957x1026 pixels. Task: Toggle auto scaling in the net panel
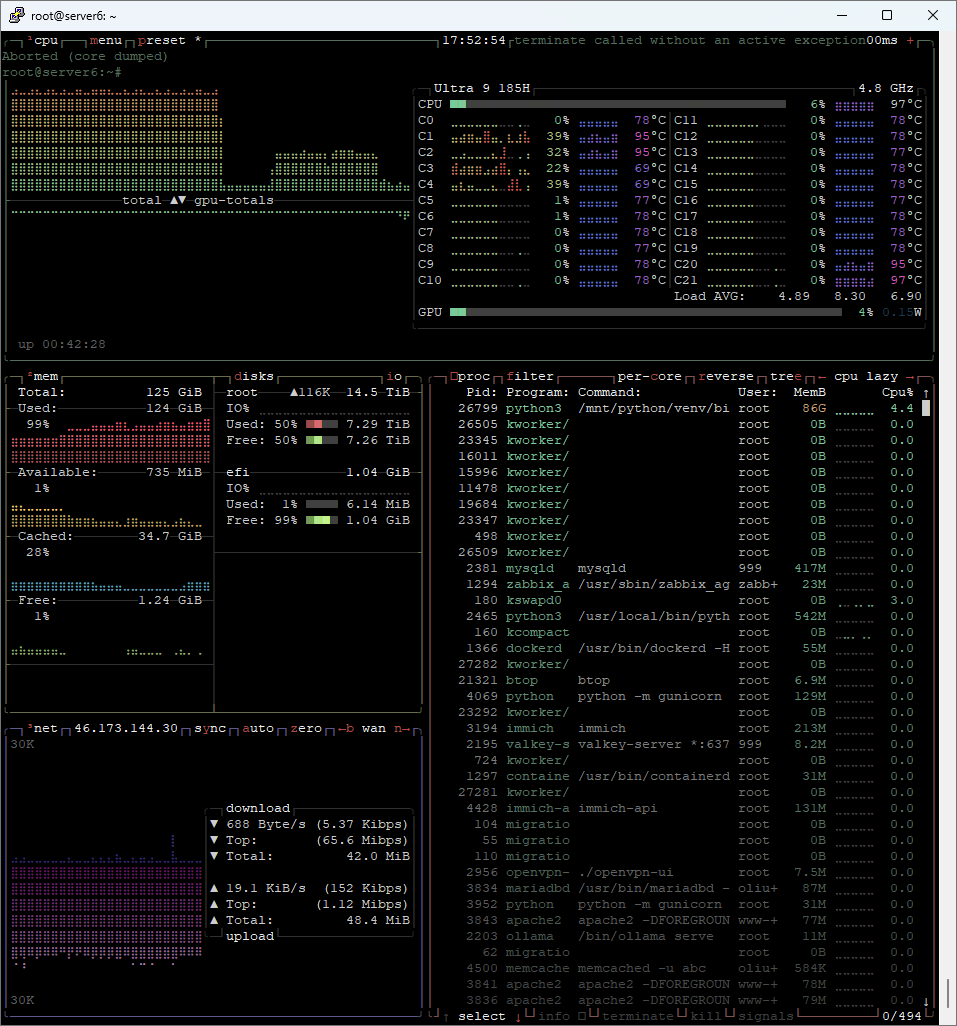[258, 729]
